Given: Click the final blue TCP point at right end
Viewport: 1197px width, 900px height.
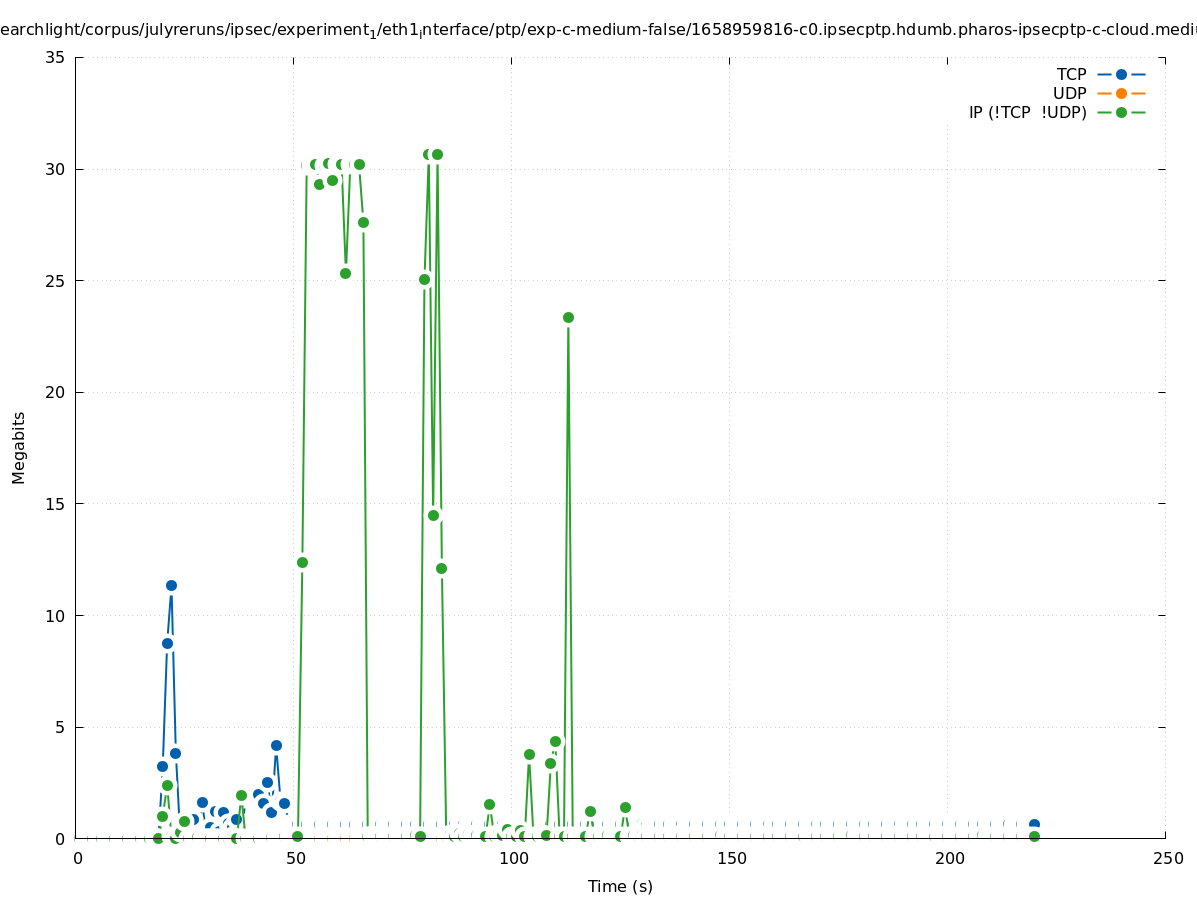Looking at the screenshot, I should click(x=1034, y=825).
